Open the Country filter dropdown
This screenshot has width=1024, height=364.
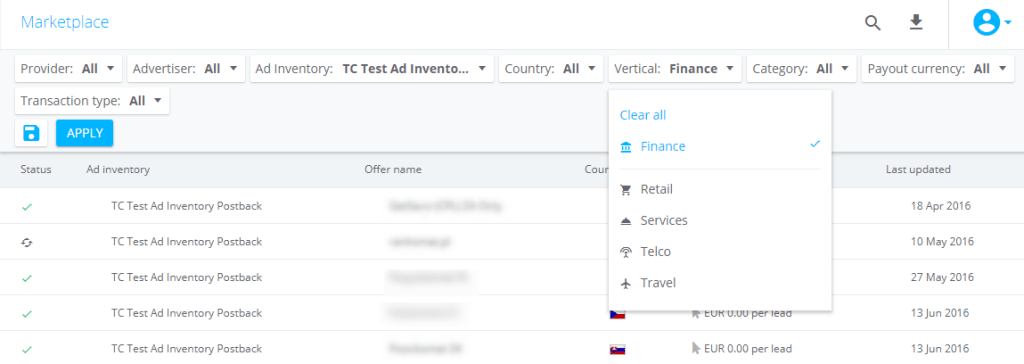551,69
